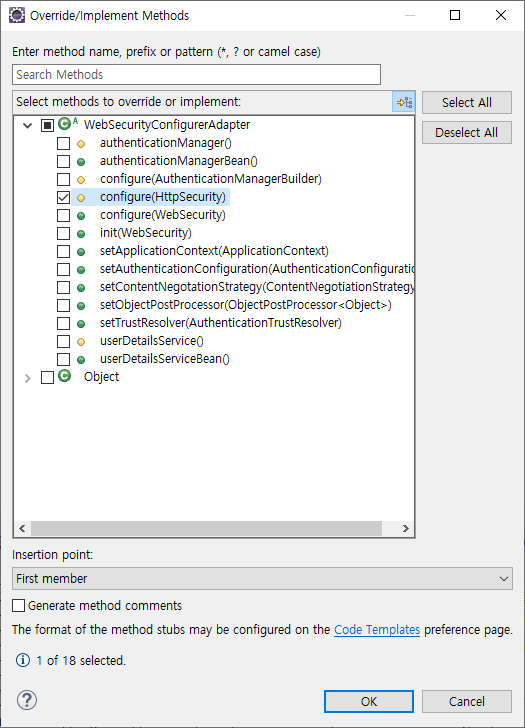Expand the Object tree node
Image resolution: width=525 pixels, height=728 pixels.
point(27,378)
